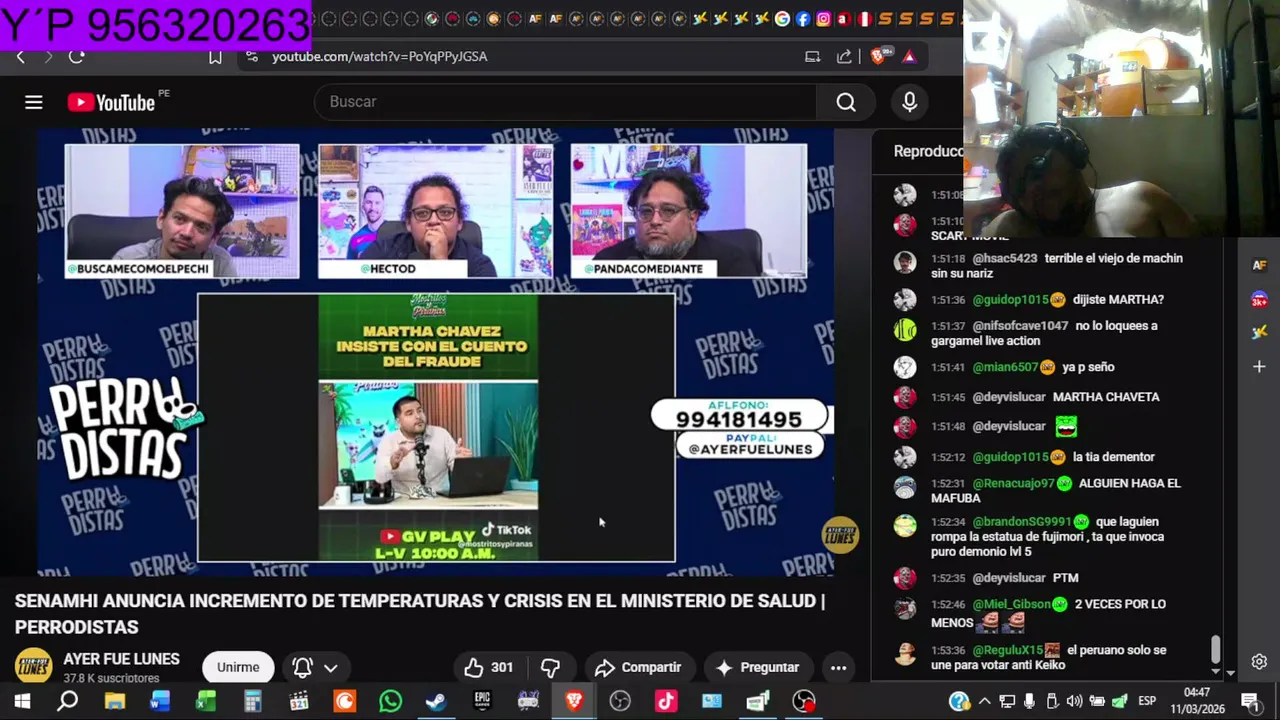1280x720 pixels.
Task: Click the youtube.com URL in address bar
Action: pos(380,57)
